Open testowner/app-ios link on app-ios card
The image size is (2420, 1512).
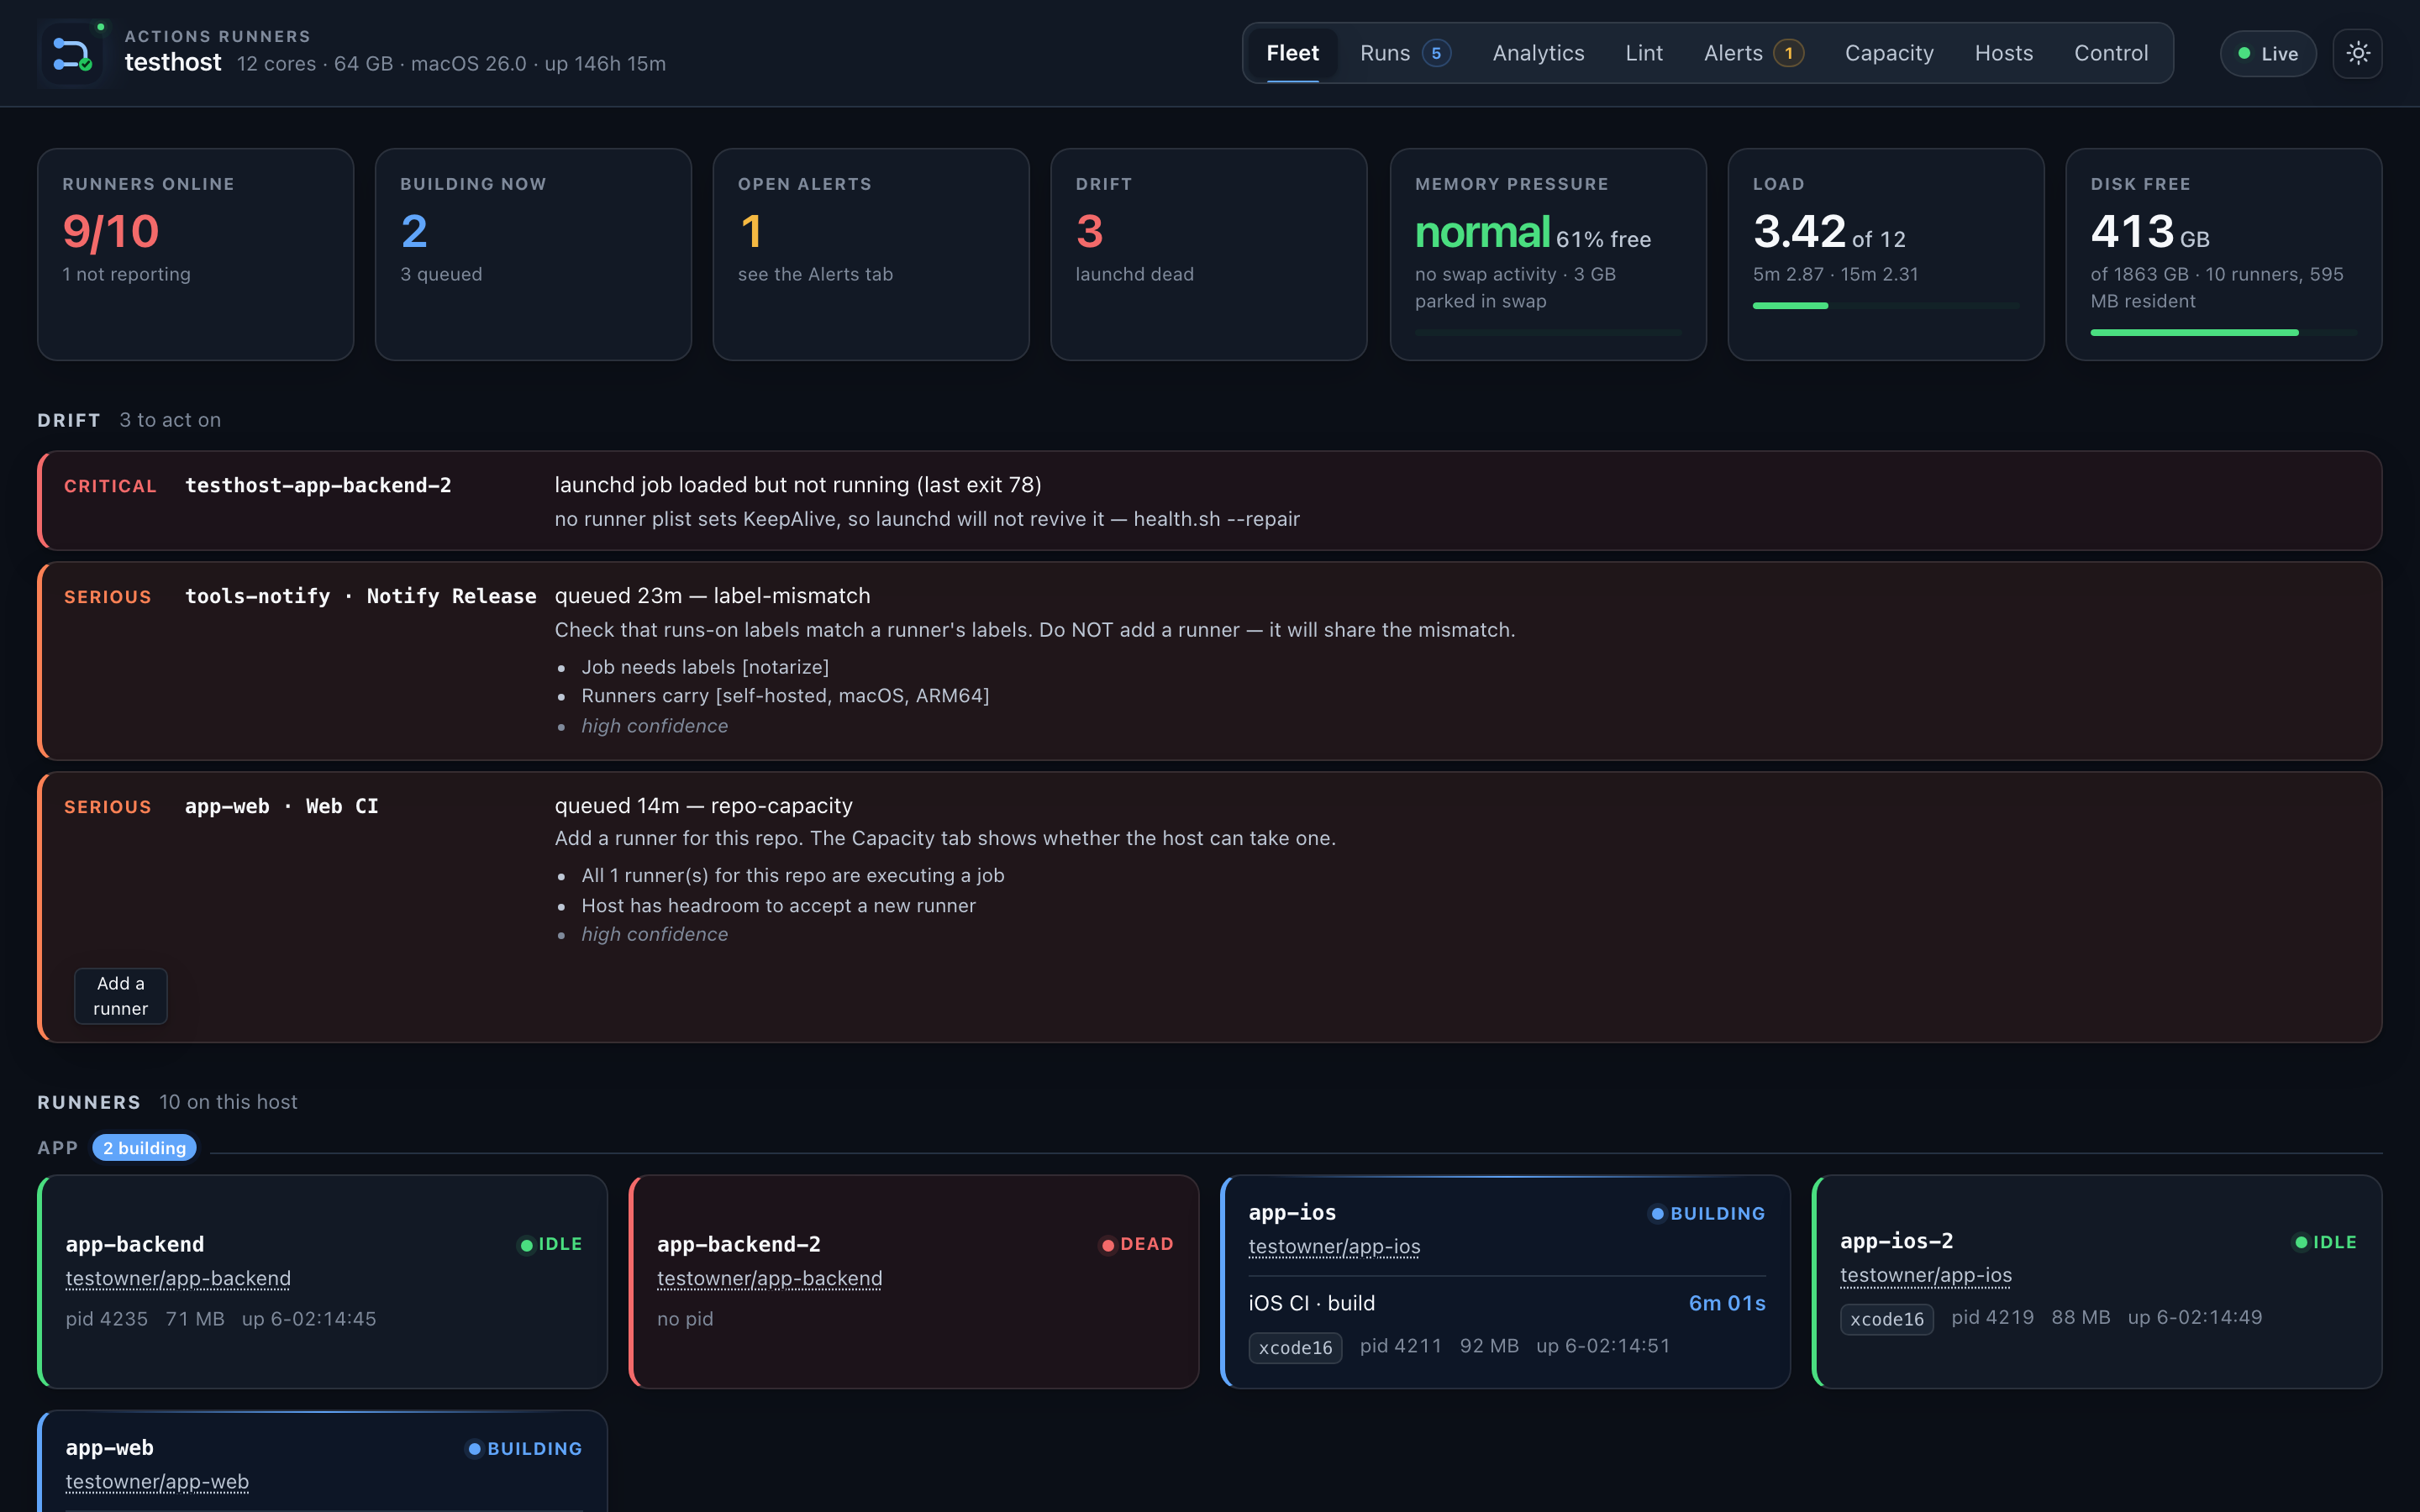[1334, 1246]
